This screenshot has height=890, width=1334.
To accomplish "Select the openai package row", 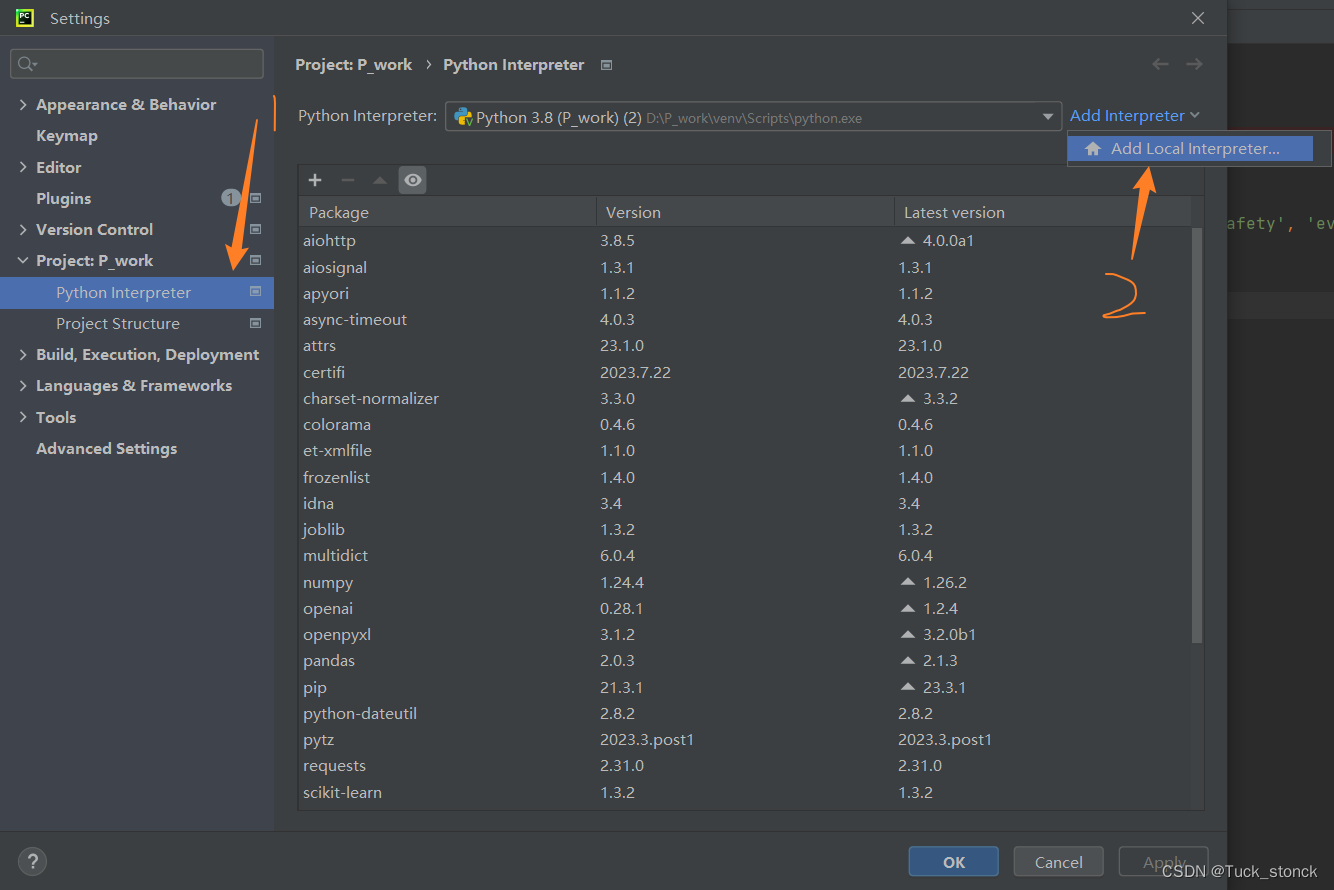I will coord(745,608).
